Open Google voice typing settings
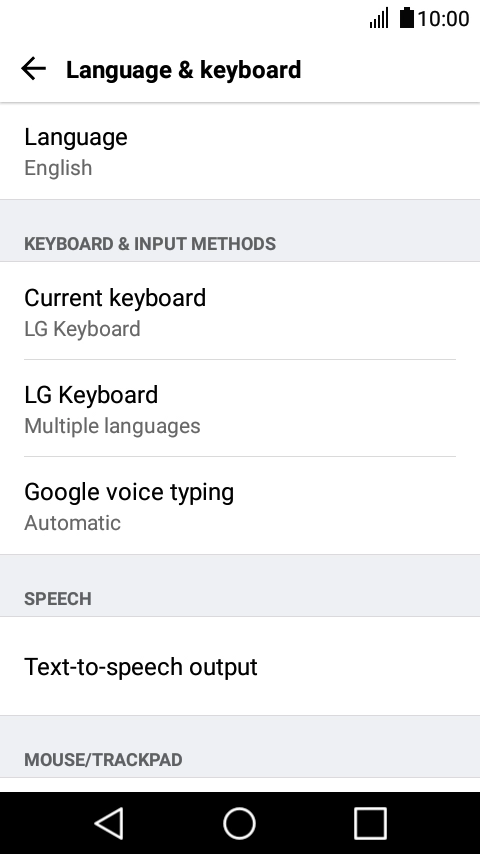This screenshot has width=480, height=854. click(240, 505)
